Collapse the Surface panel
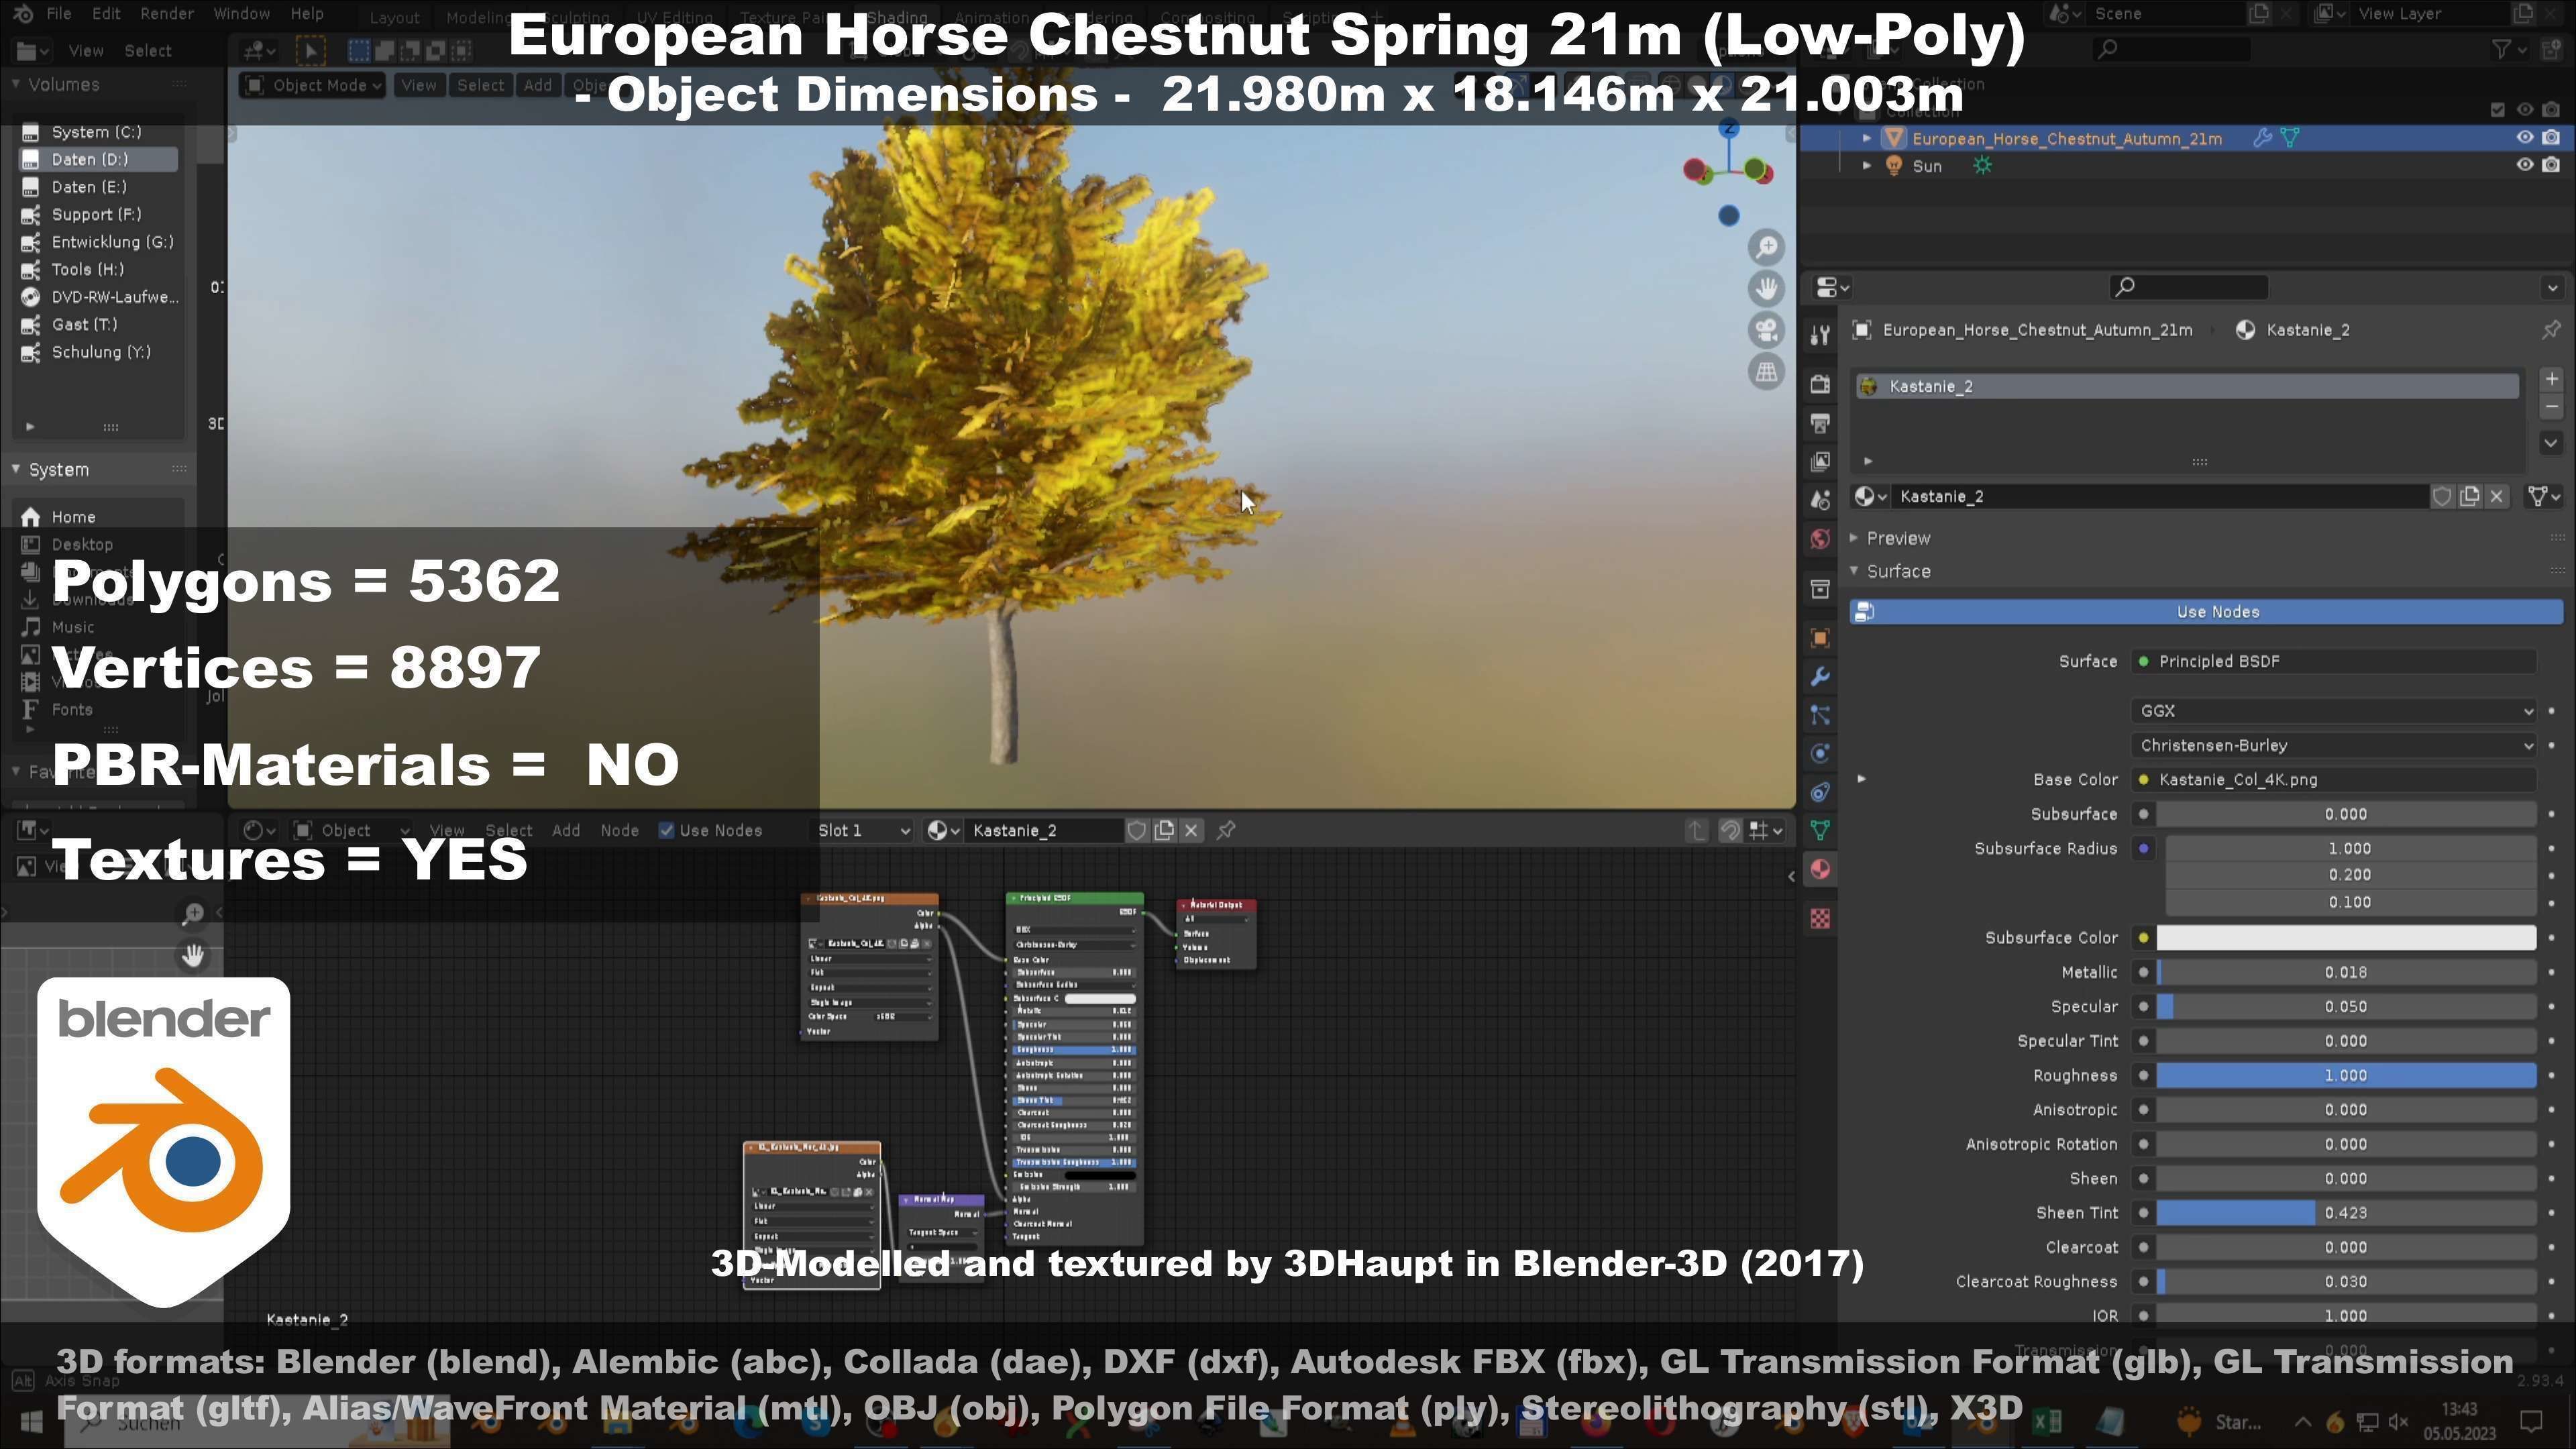2576x1449 pixels. coord(1853,571)
